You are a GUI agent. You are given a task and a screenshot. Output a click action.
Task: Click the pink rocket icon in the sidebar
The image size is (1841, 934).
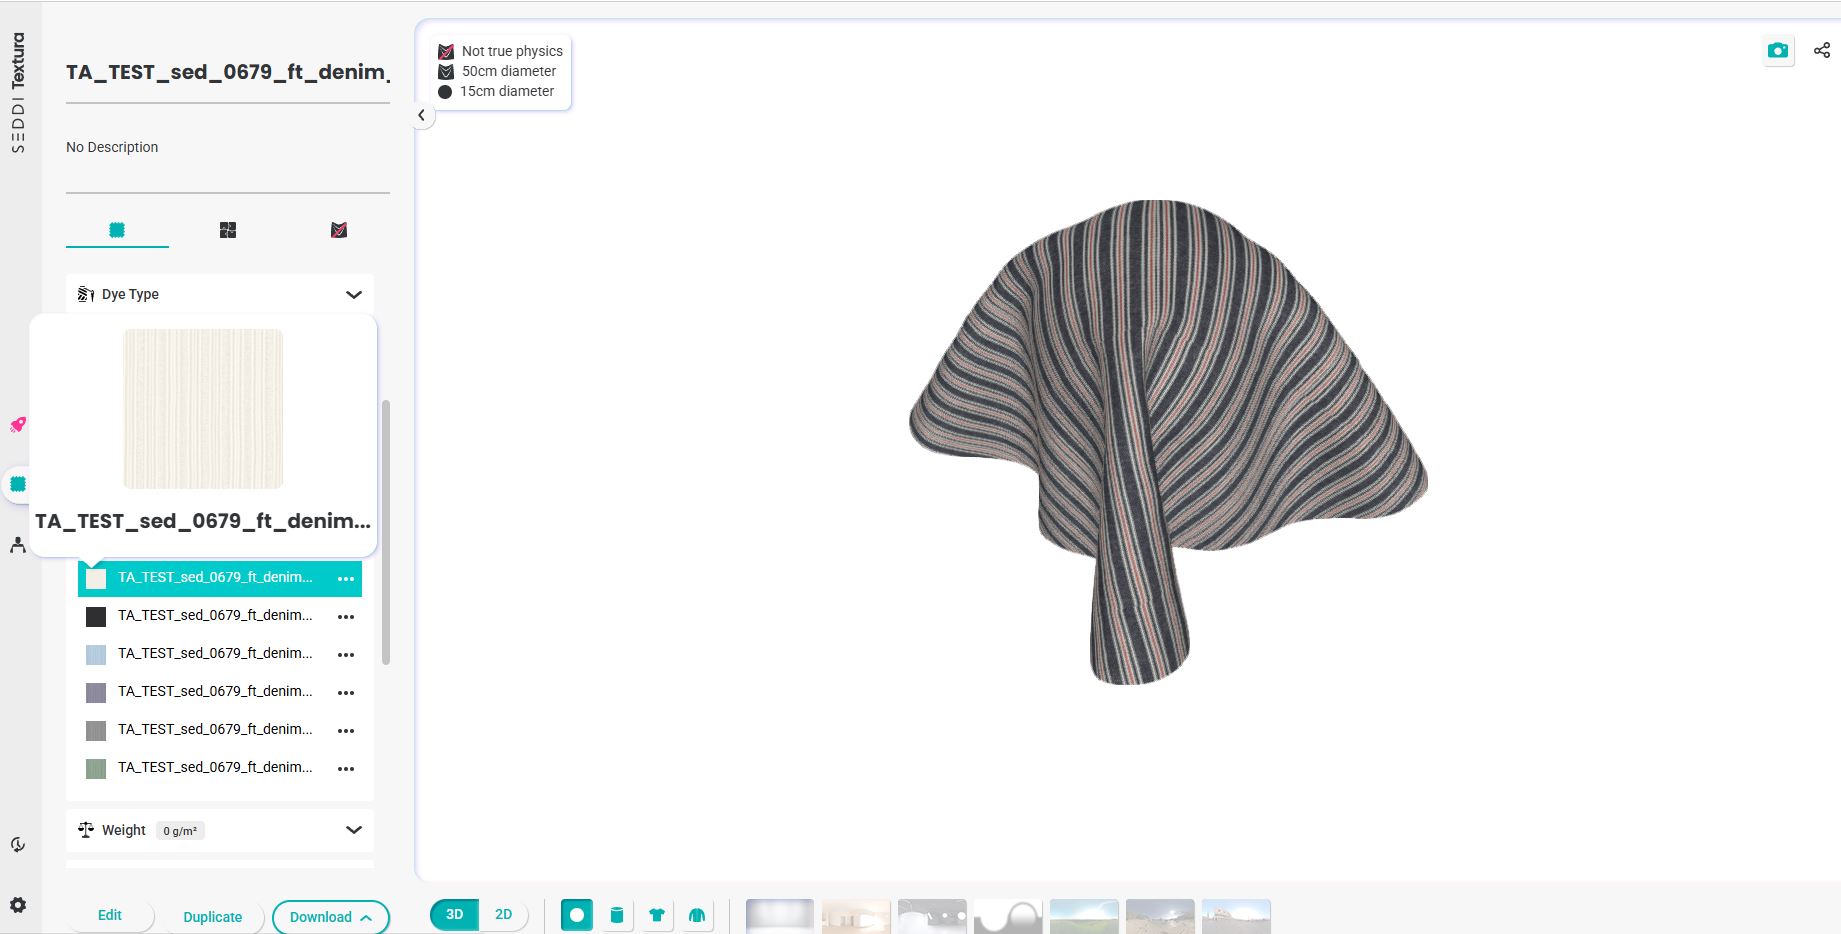tap(18, 425)
